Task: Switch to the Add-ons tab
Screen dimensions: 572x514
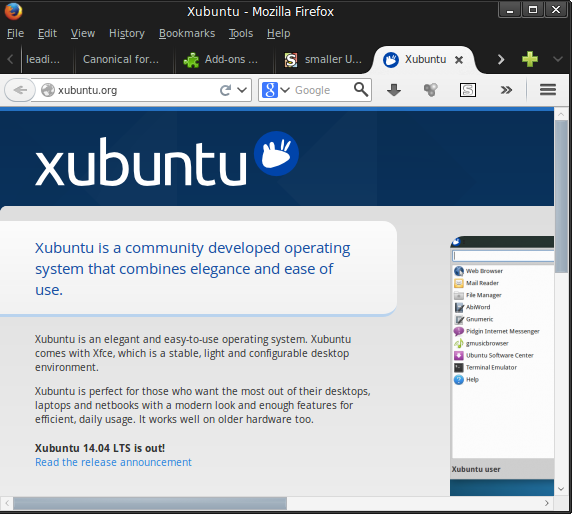Action: click(224, 59)
